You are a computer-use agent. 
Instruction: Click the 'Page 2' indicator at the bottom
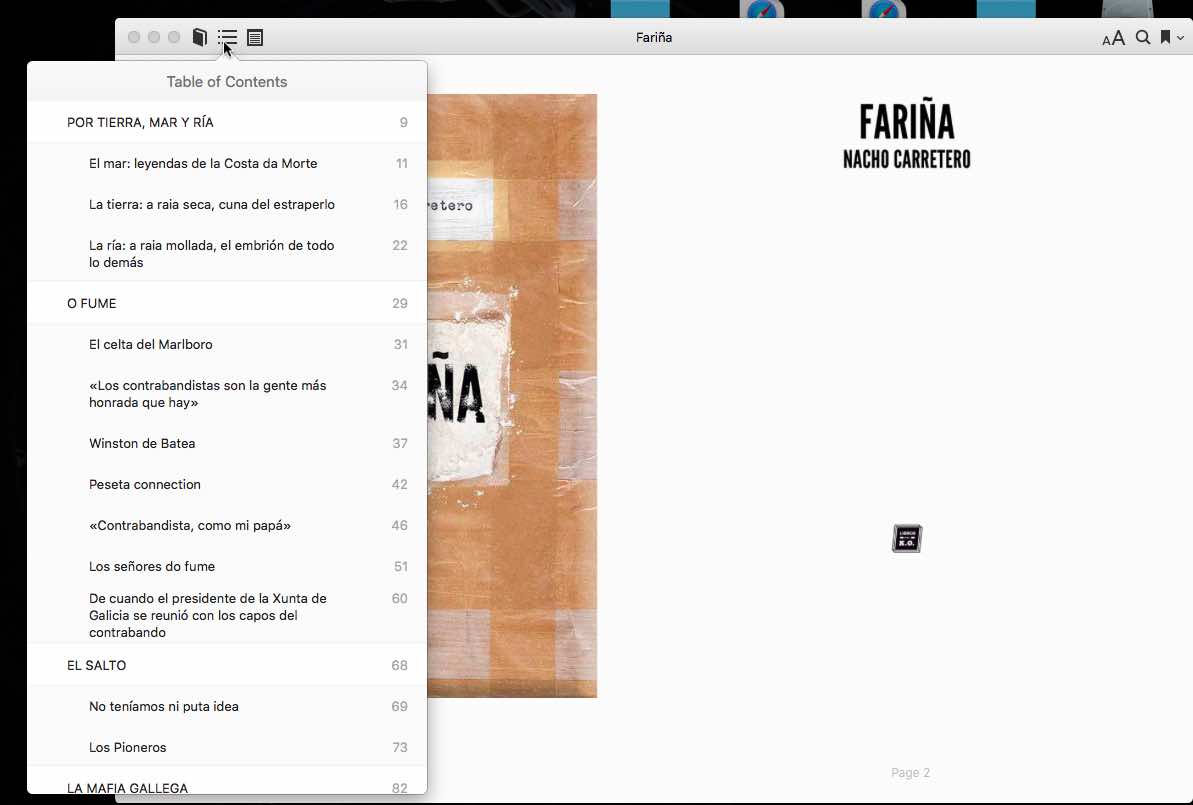click(x=910, y=772)
